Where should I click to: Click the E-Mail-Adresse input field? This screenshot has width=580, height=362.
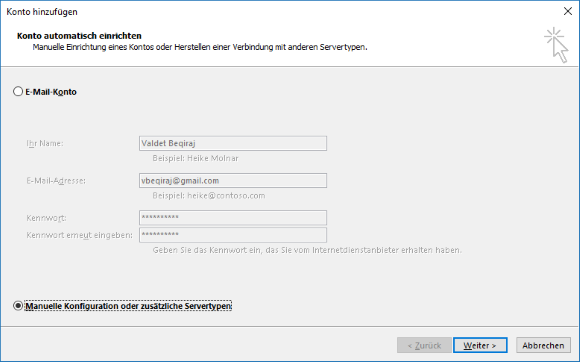pyautogui.click(x=233, y=180)
